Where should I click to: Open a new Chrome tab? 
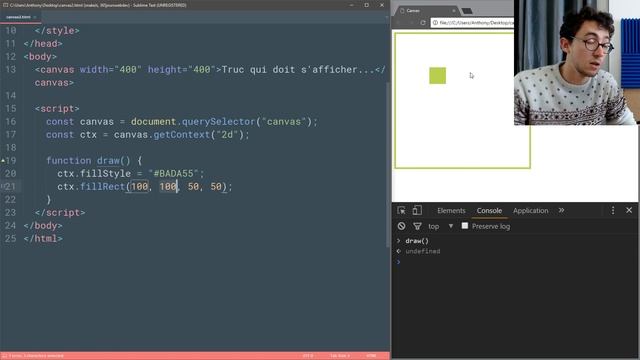(467, 11)
